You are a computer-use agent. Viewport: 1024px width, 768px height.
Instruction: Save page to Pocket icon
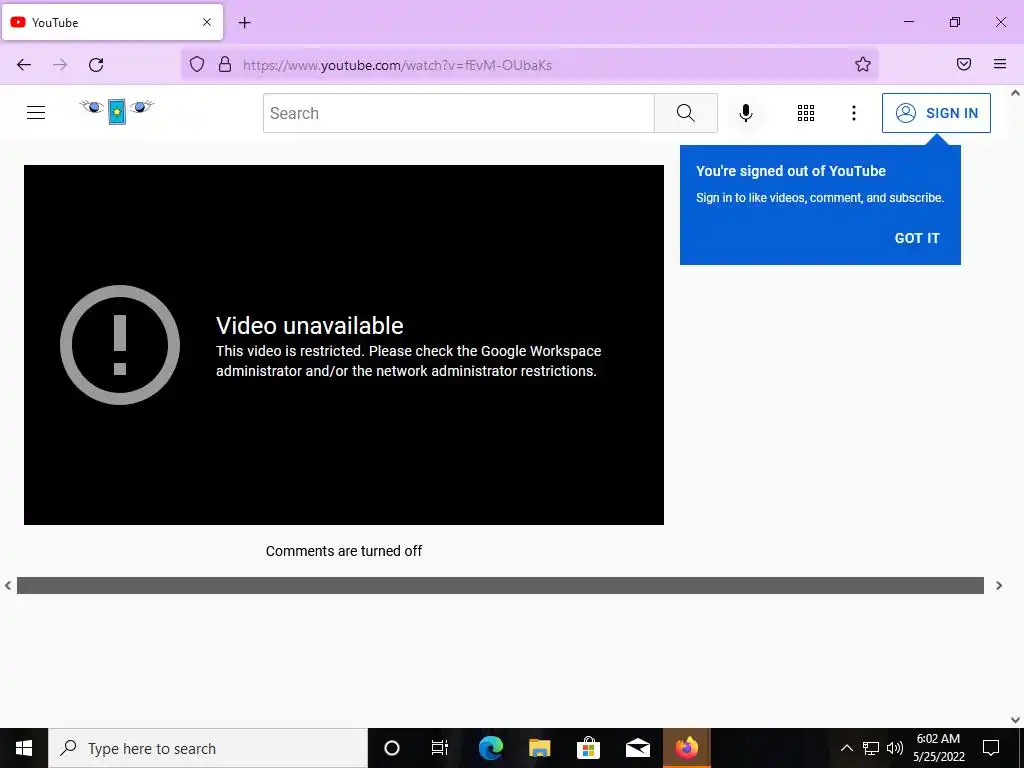(964, 64)
